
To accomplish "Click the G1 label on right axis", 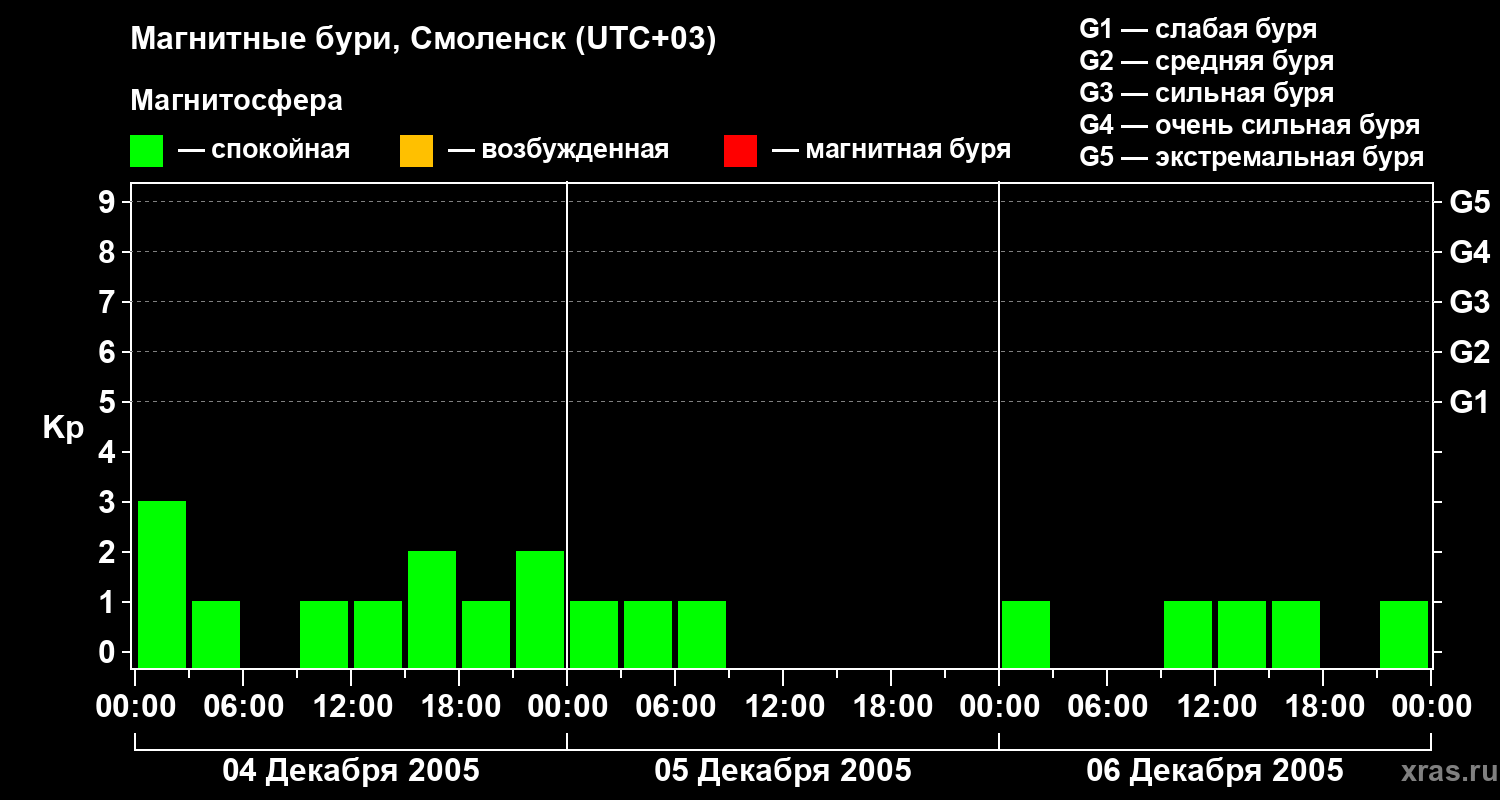I will click(1470, 402).
